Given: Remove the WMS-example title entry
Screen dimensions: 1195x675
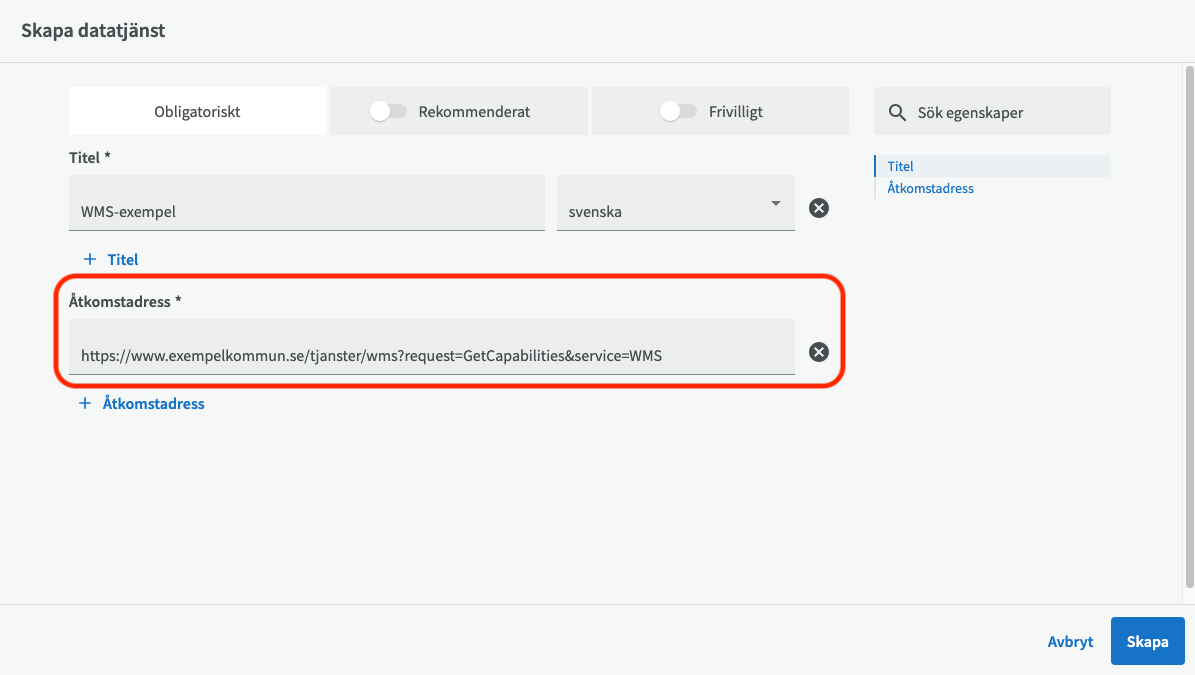Looking at the screenshot, I should (818, 208).
